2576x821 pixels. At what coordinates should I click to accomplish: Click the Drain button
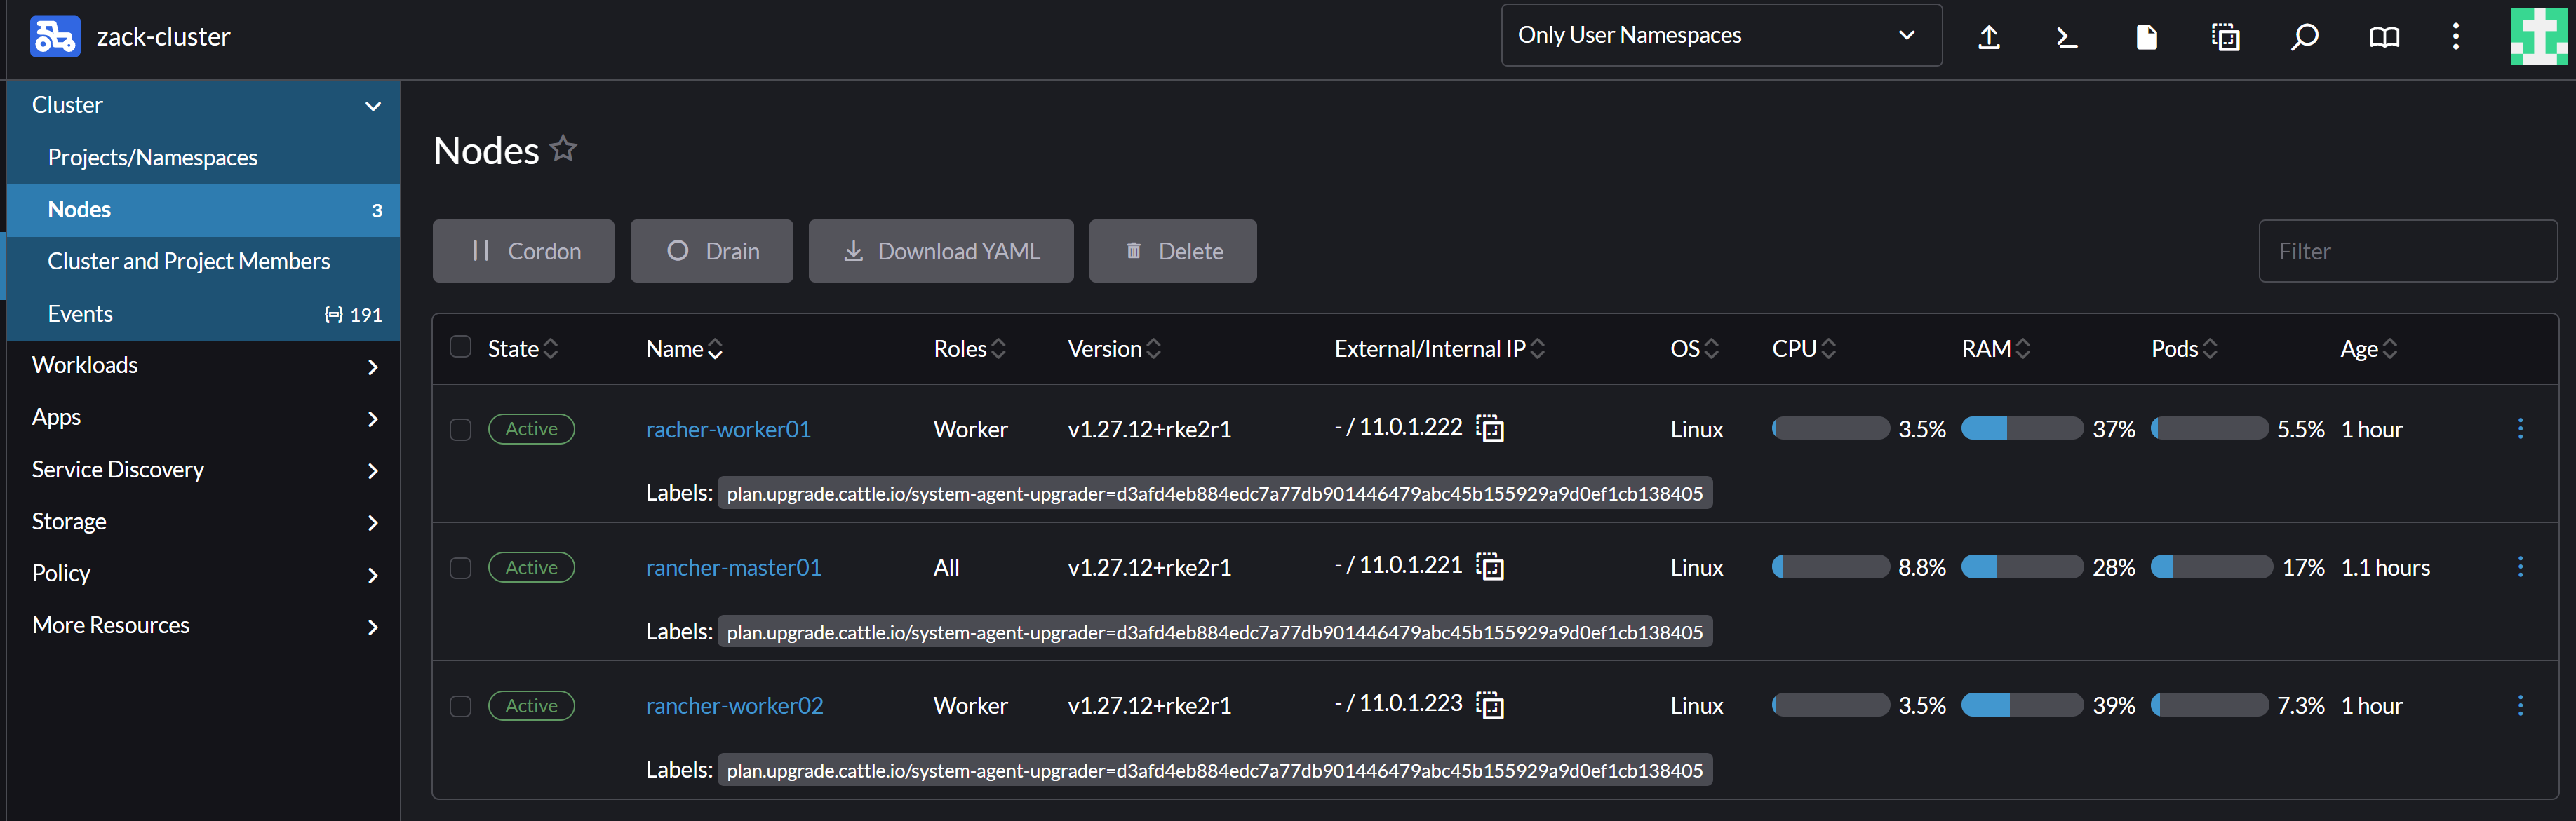pos(711,251)
